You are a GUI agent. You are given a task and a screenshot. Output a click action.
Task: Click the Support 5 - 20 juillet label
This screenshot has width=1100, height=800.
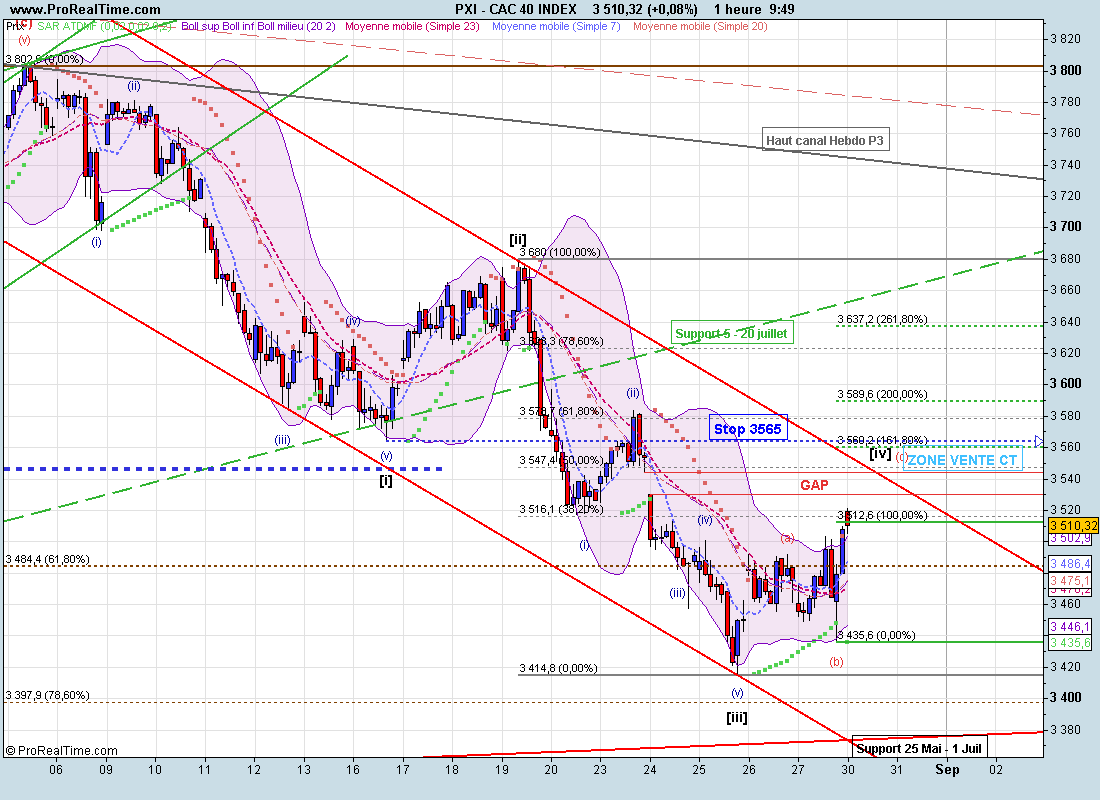(x=733, y=334)
